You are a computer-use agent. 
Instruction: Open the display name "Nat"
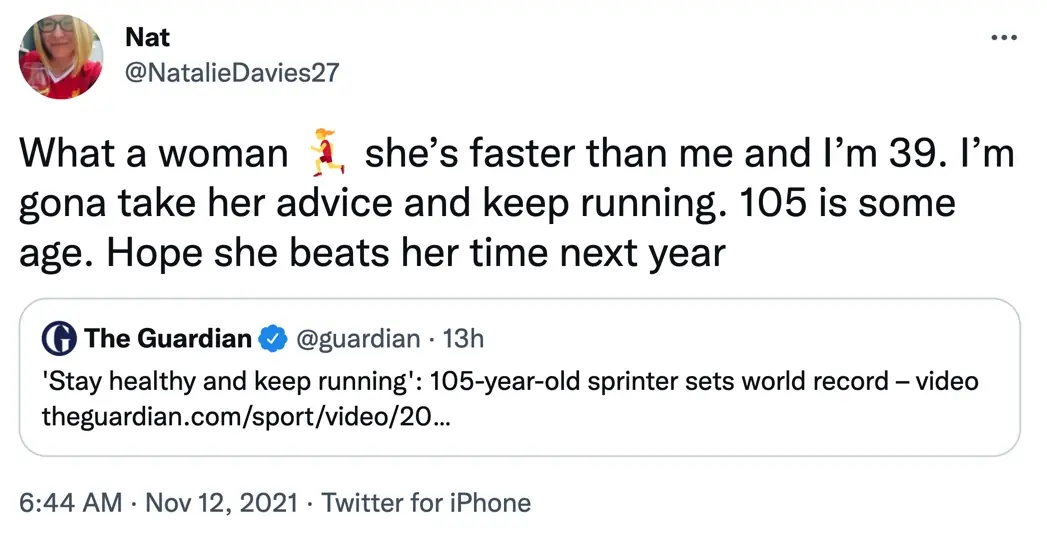coord(148,37)
